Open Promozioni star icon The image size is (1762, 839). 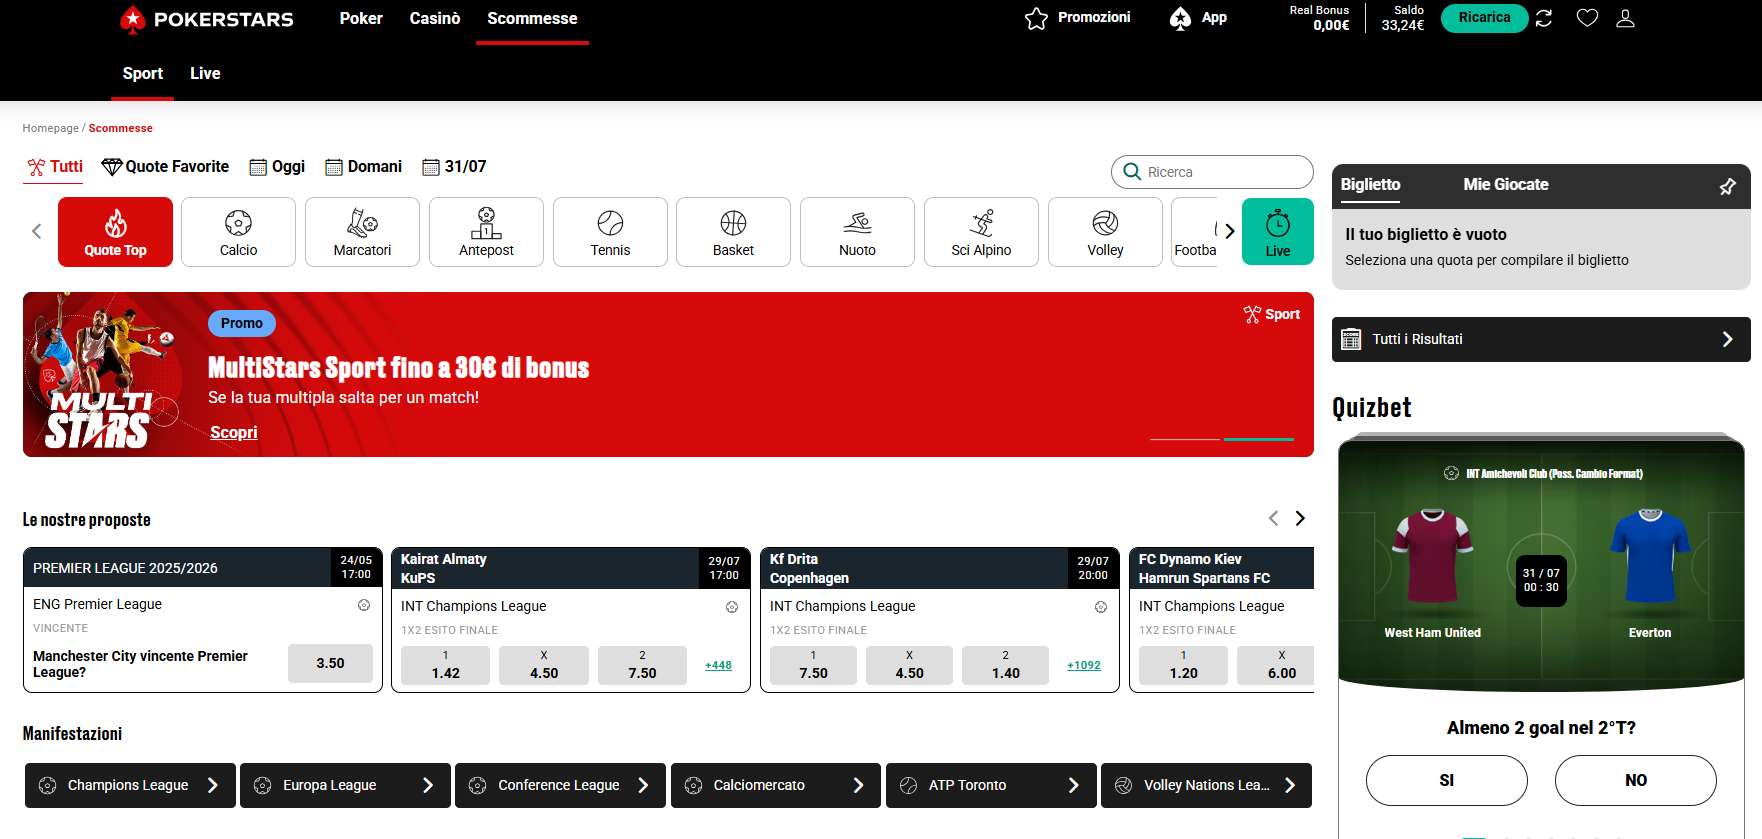pos(1036,18)
